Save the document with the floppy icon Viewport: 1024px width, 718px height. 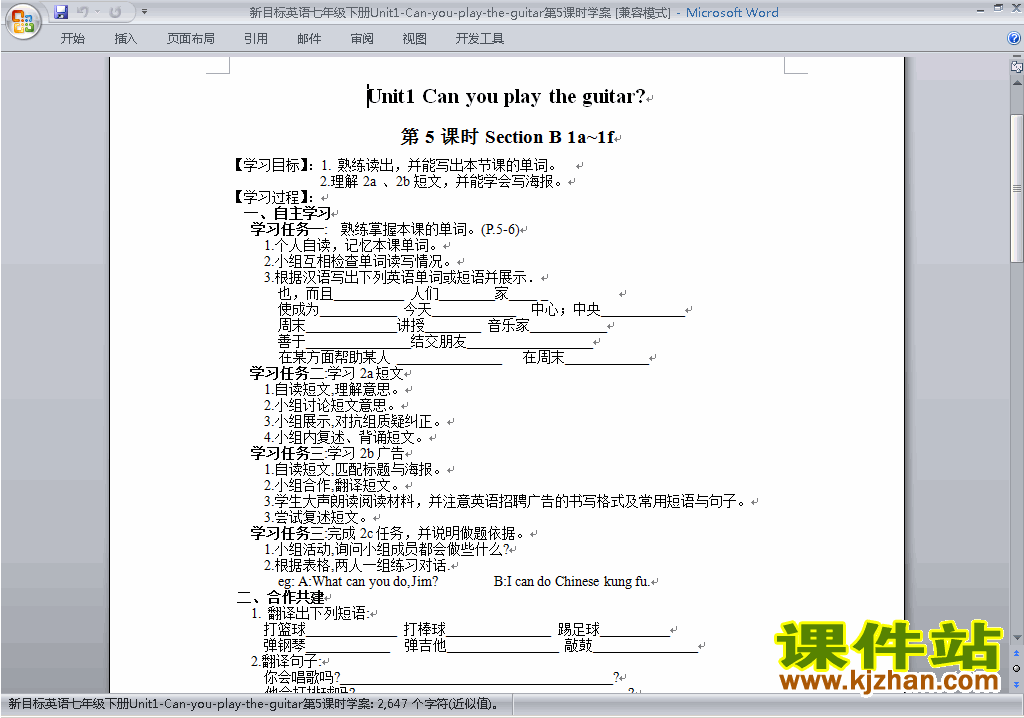coord(61,12)
